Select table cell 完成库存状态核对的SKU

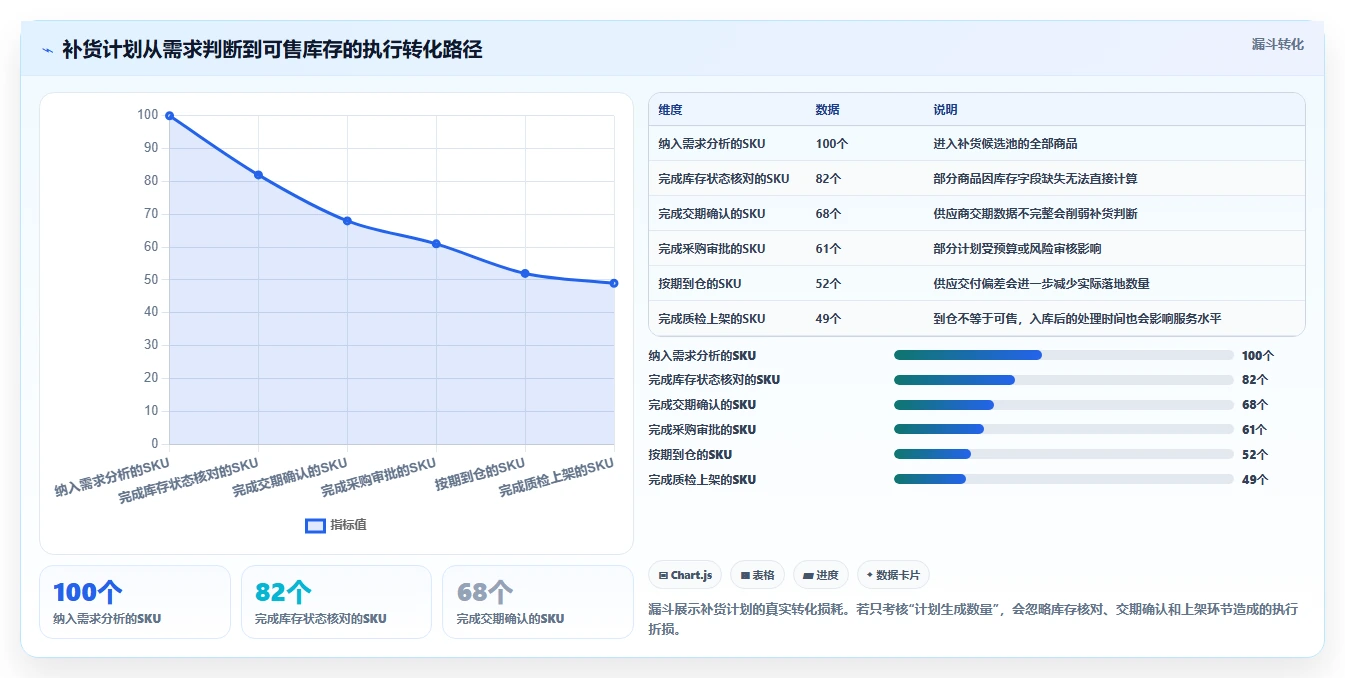[724, 179]
